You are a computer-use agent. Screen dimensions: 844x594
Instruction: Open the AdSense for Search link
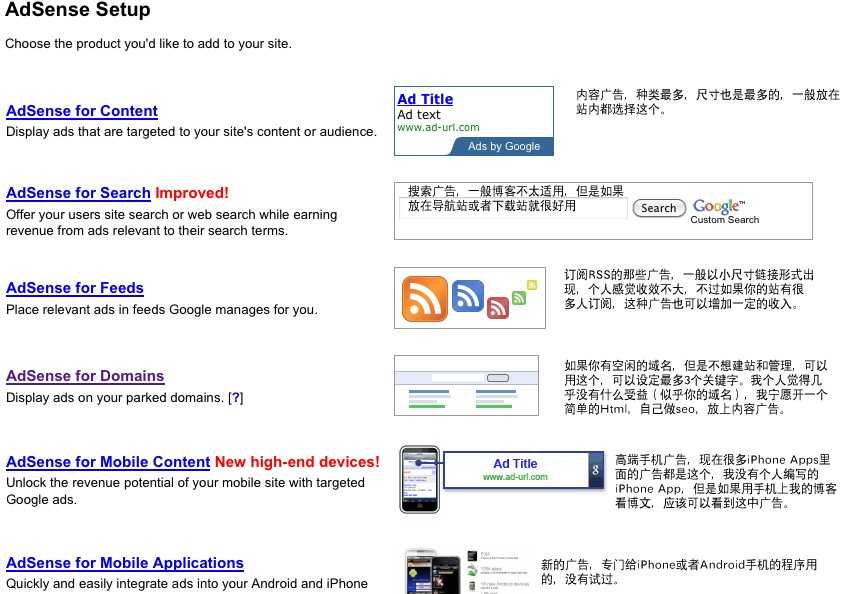[78, 193]
